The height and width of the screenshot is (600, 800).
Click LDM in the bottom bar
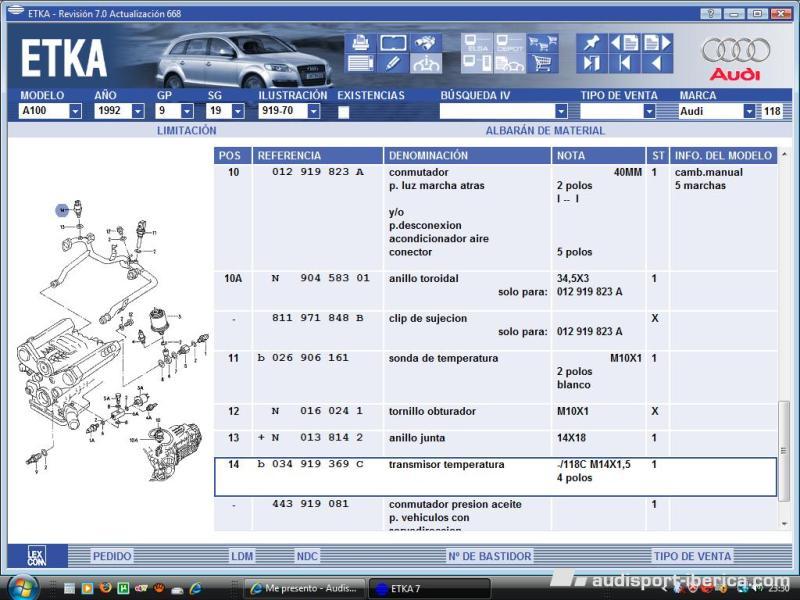[242, 556]
